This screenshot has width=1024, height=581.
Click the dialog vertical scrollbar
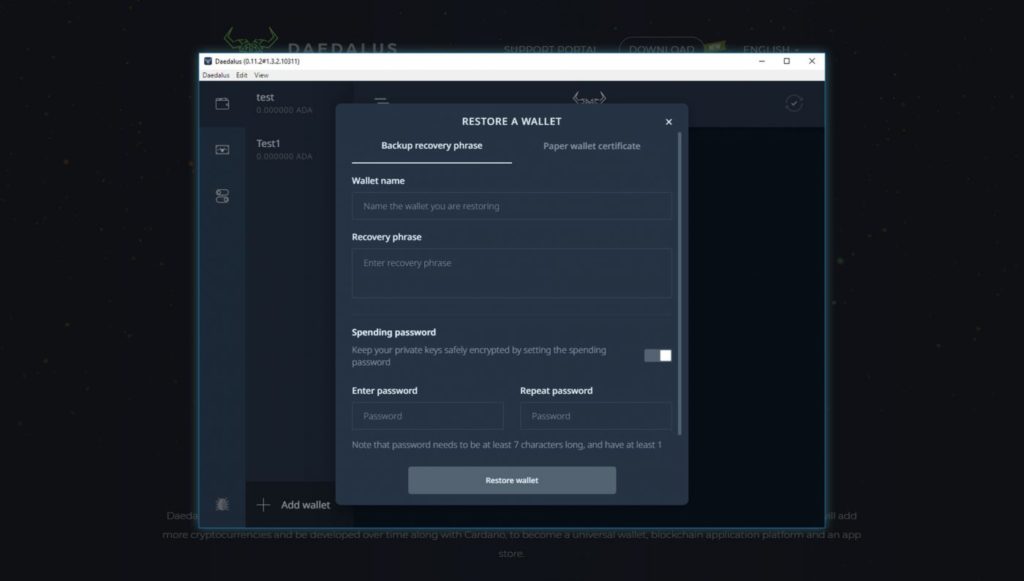(680, 284)
